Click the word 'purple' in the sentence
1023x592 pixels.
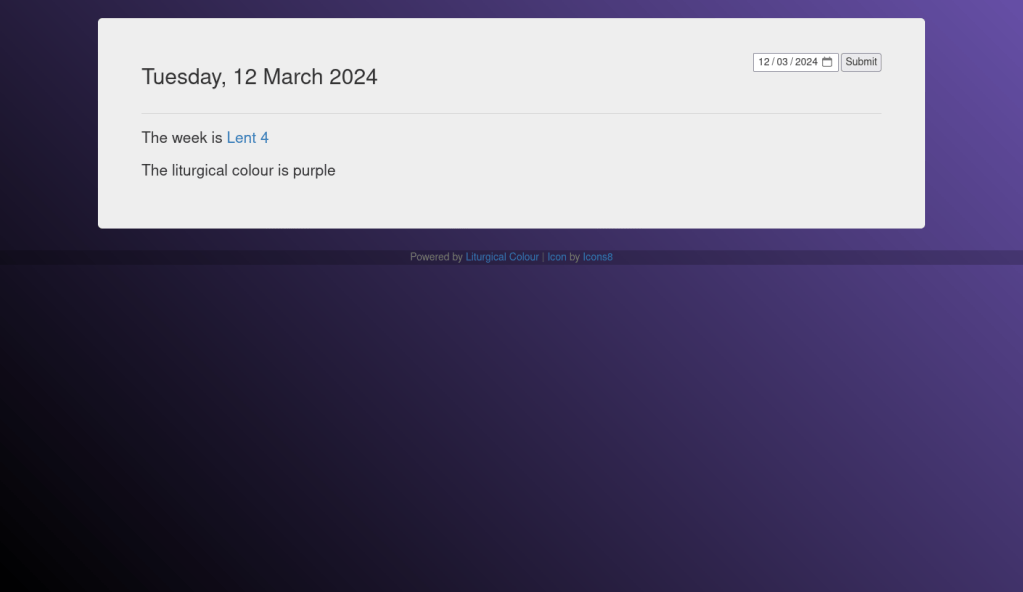(x=314, y=171)
